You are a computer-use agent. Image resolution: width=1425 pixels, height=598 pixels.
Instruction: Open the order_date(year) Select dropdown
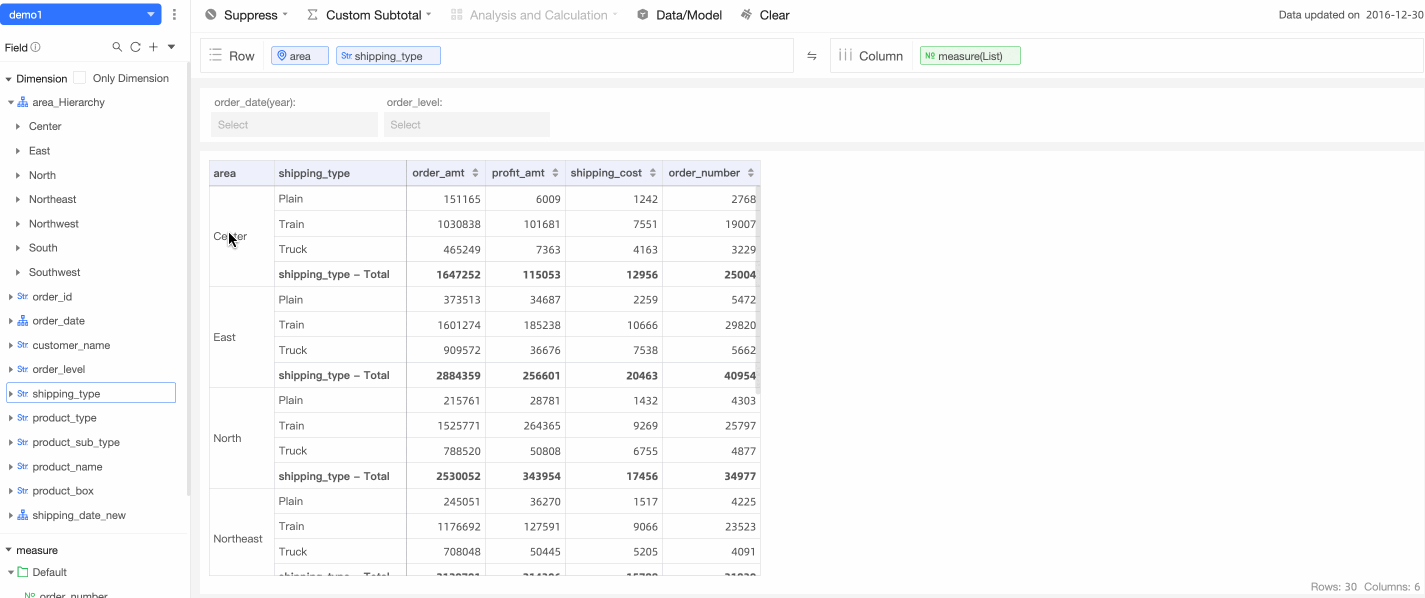[x=294, y=125]
